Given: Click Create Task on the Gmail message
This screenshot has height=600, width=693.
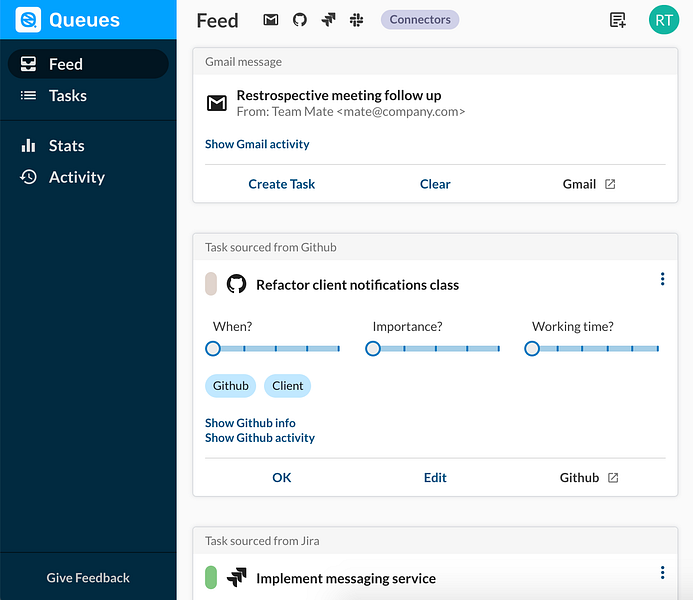Looking at the screenshot, I should pyautogui.click(x=282, y=184).
